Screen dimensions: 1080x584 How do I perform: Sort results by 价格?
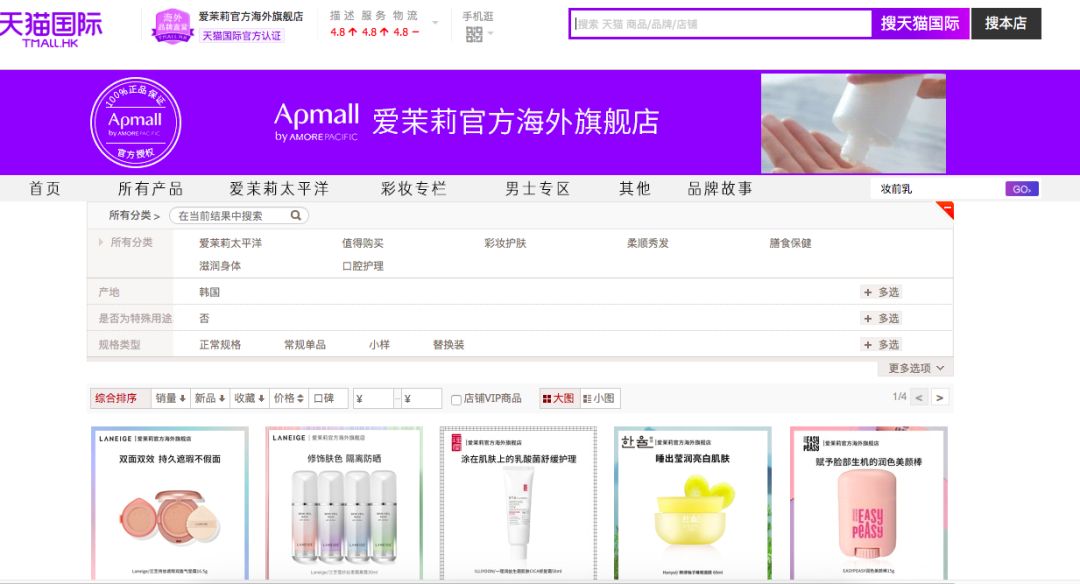289,398
